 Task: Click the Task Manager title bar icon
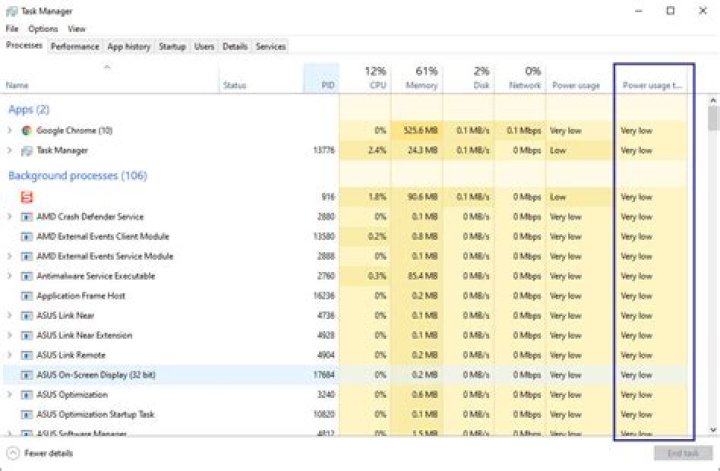pyautogui.click(x=11, y=11)
